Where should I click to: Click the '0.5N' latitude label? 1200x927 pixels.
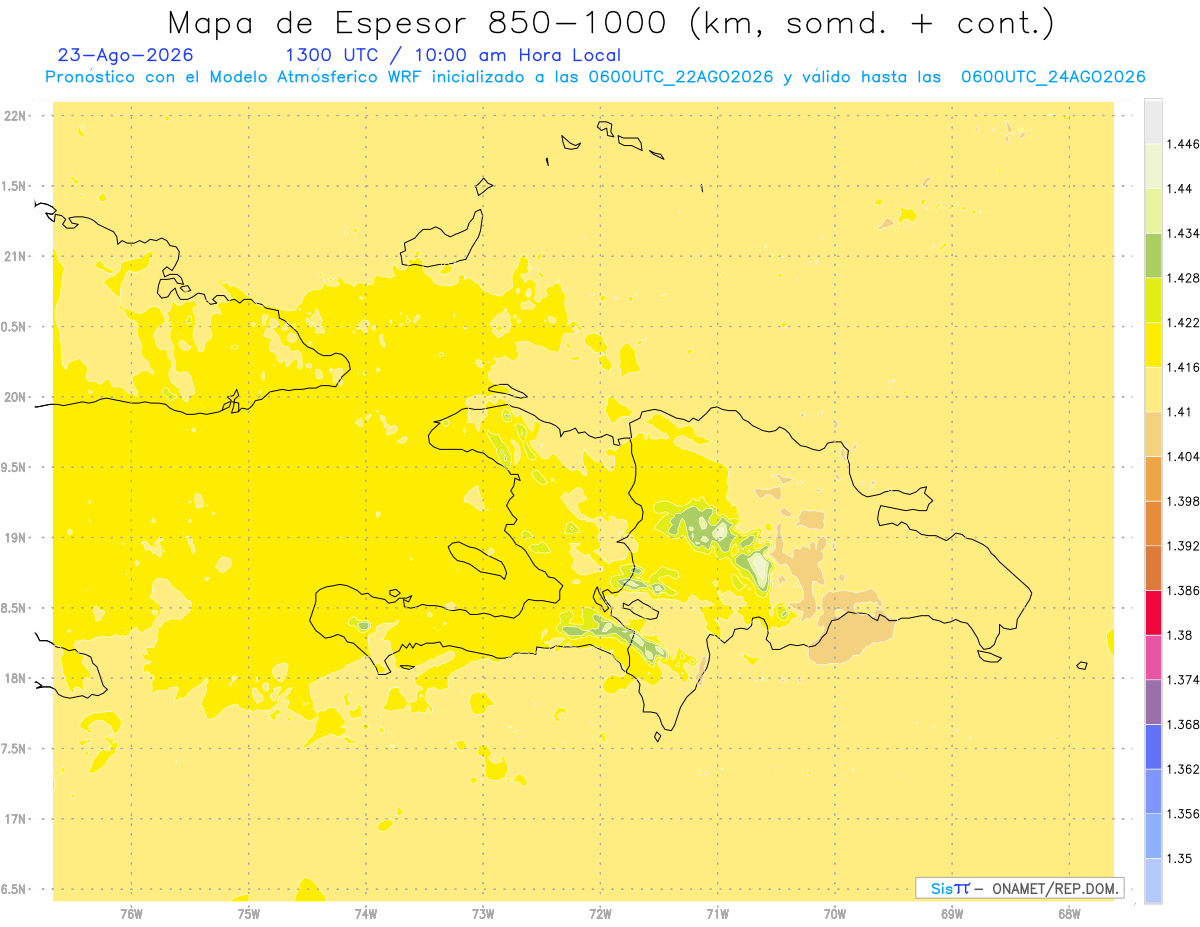pyautogui.click(x=15, y=327)
